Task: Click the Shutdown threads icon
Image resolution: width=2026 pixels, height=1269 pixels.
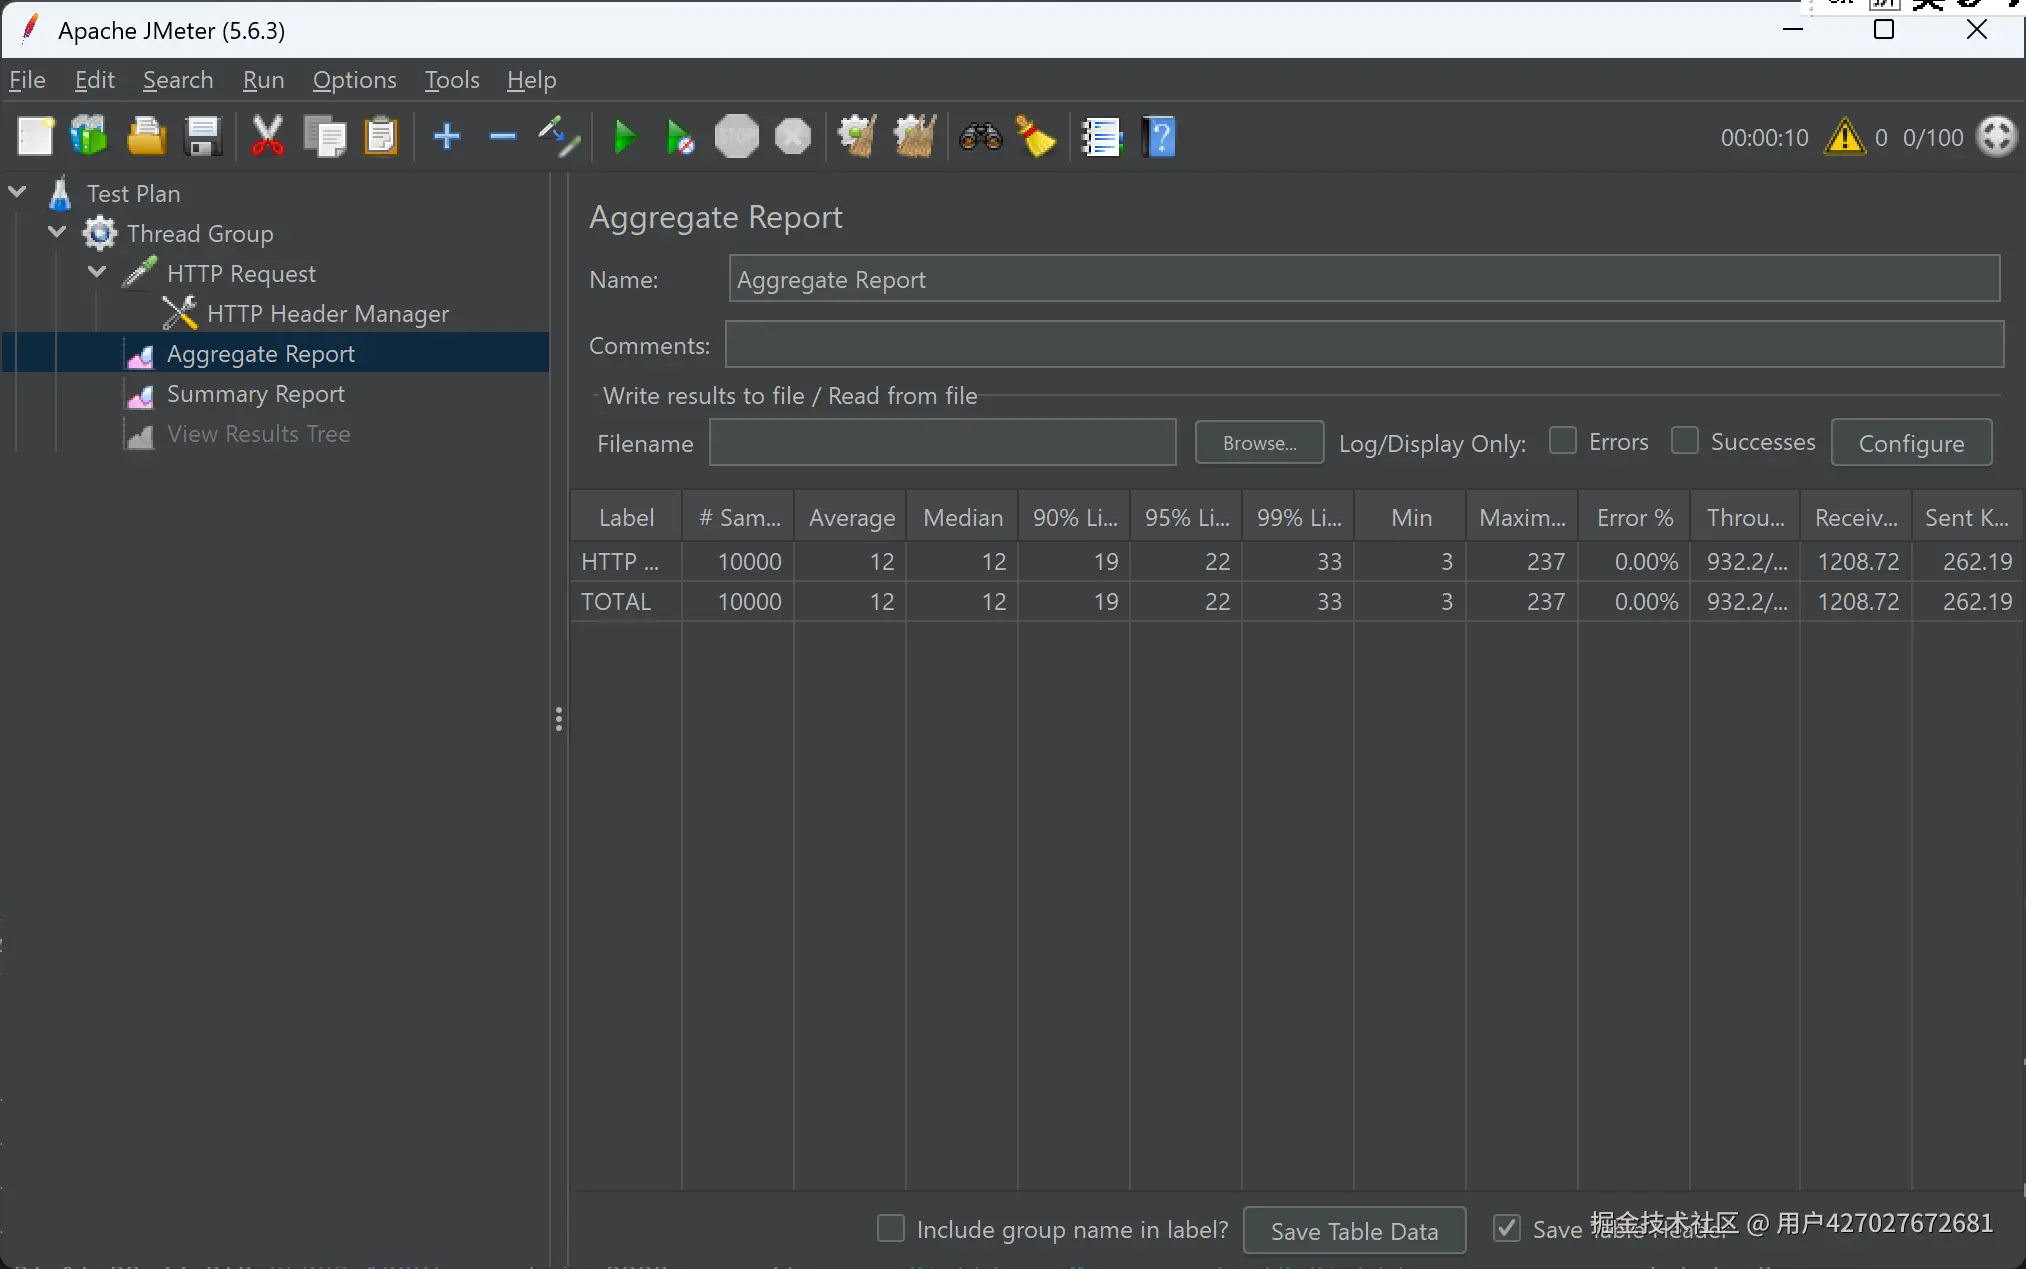Action: coord(793,137)
